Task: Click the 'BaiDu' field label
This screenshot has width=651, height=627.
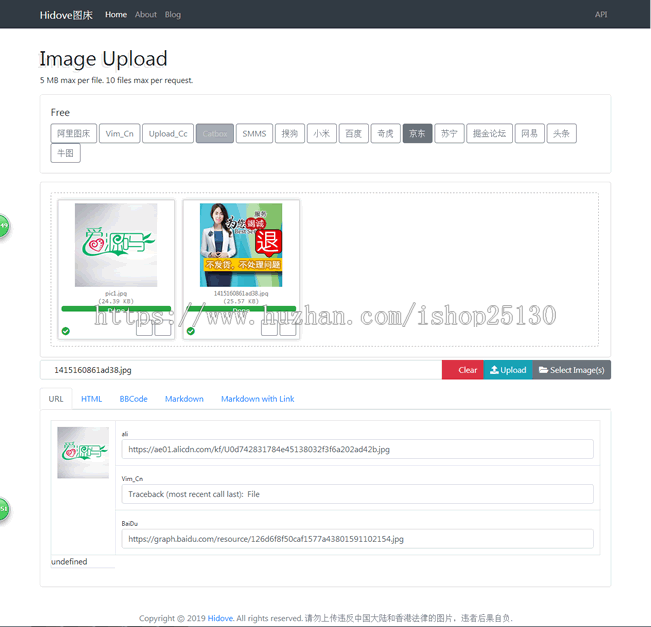Action: pos(130,524)
